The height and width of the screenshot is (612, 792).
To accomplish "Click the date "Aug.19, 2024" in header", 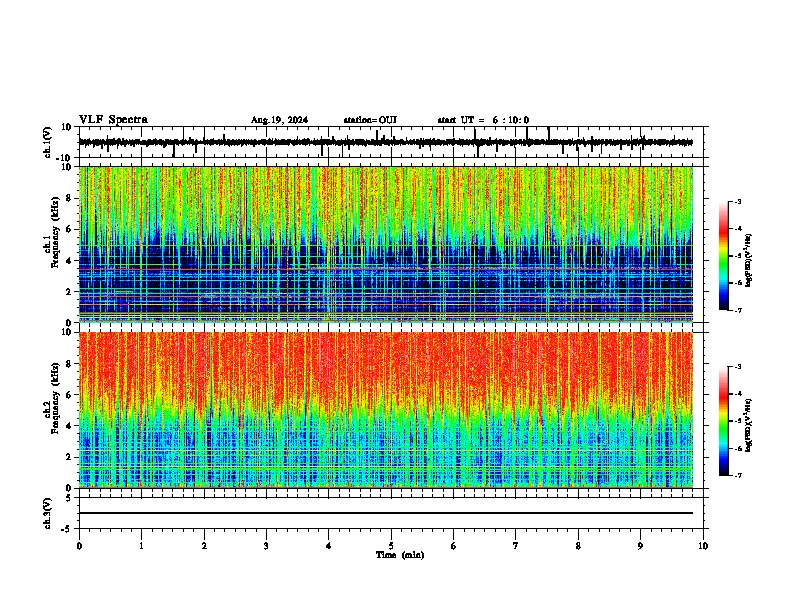I will [x=279, y=120].
